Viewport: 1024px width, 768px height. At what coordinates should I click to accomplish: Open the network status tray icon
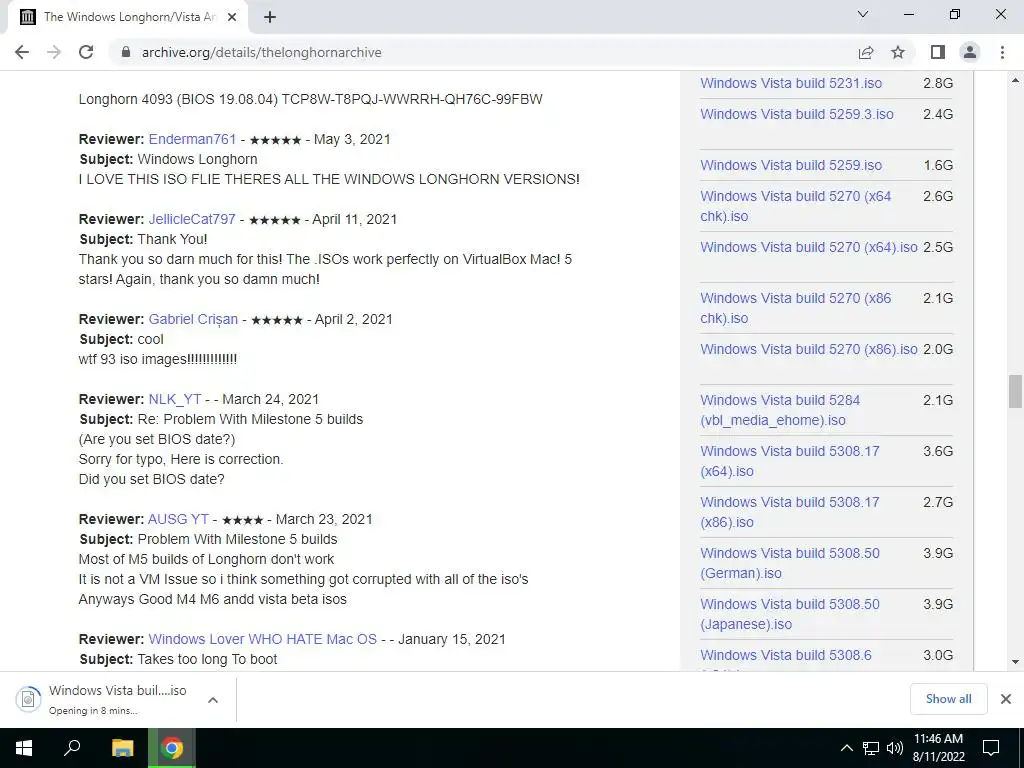click(871, 748)
